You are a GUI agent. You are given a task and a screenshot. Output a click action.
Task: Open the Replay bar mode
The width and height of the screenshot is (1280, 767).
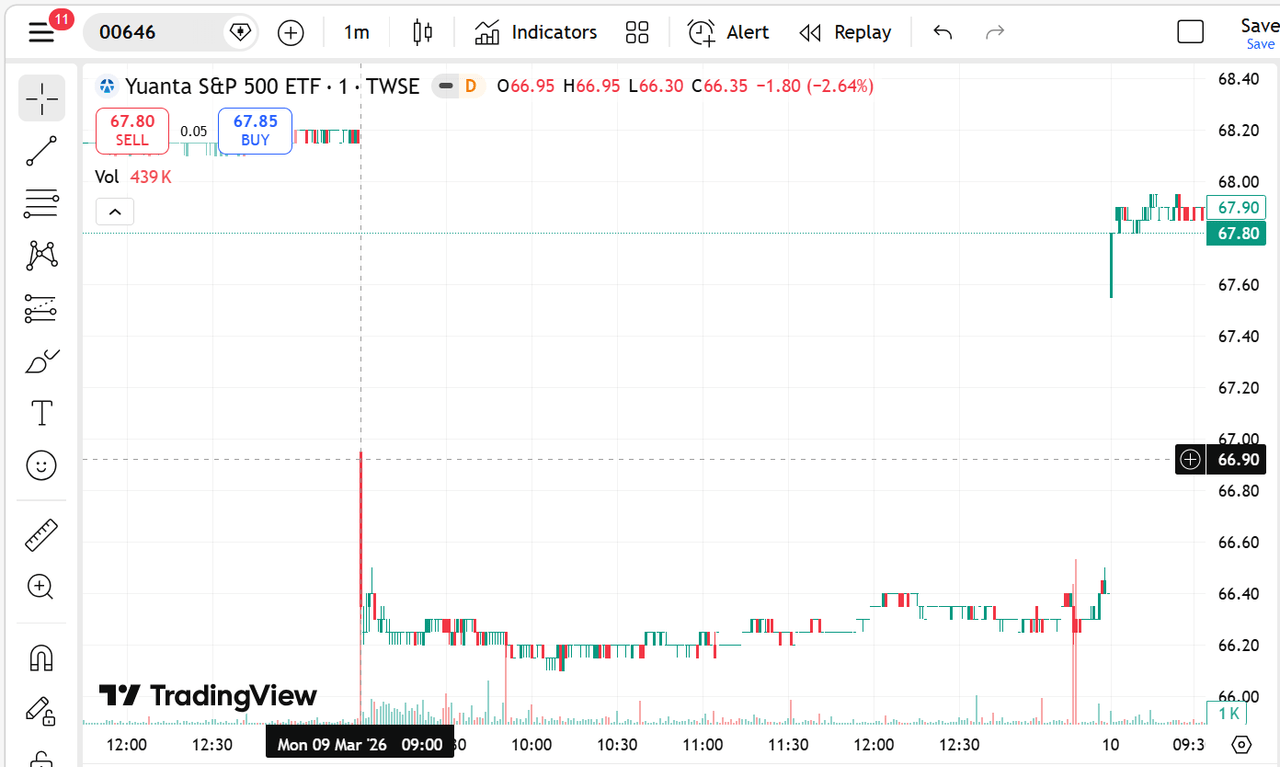(845, 32)
